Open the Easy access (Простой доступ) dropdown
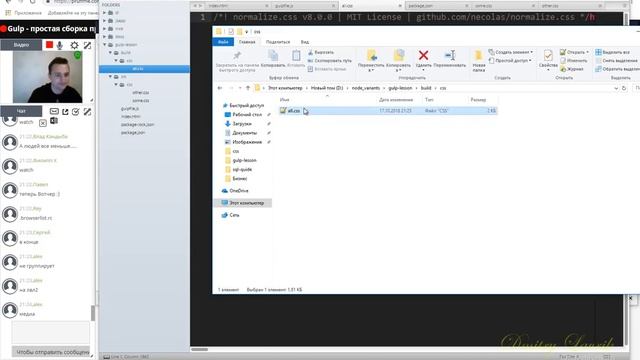 click(510, 60)
